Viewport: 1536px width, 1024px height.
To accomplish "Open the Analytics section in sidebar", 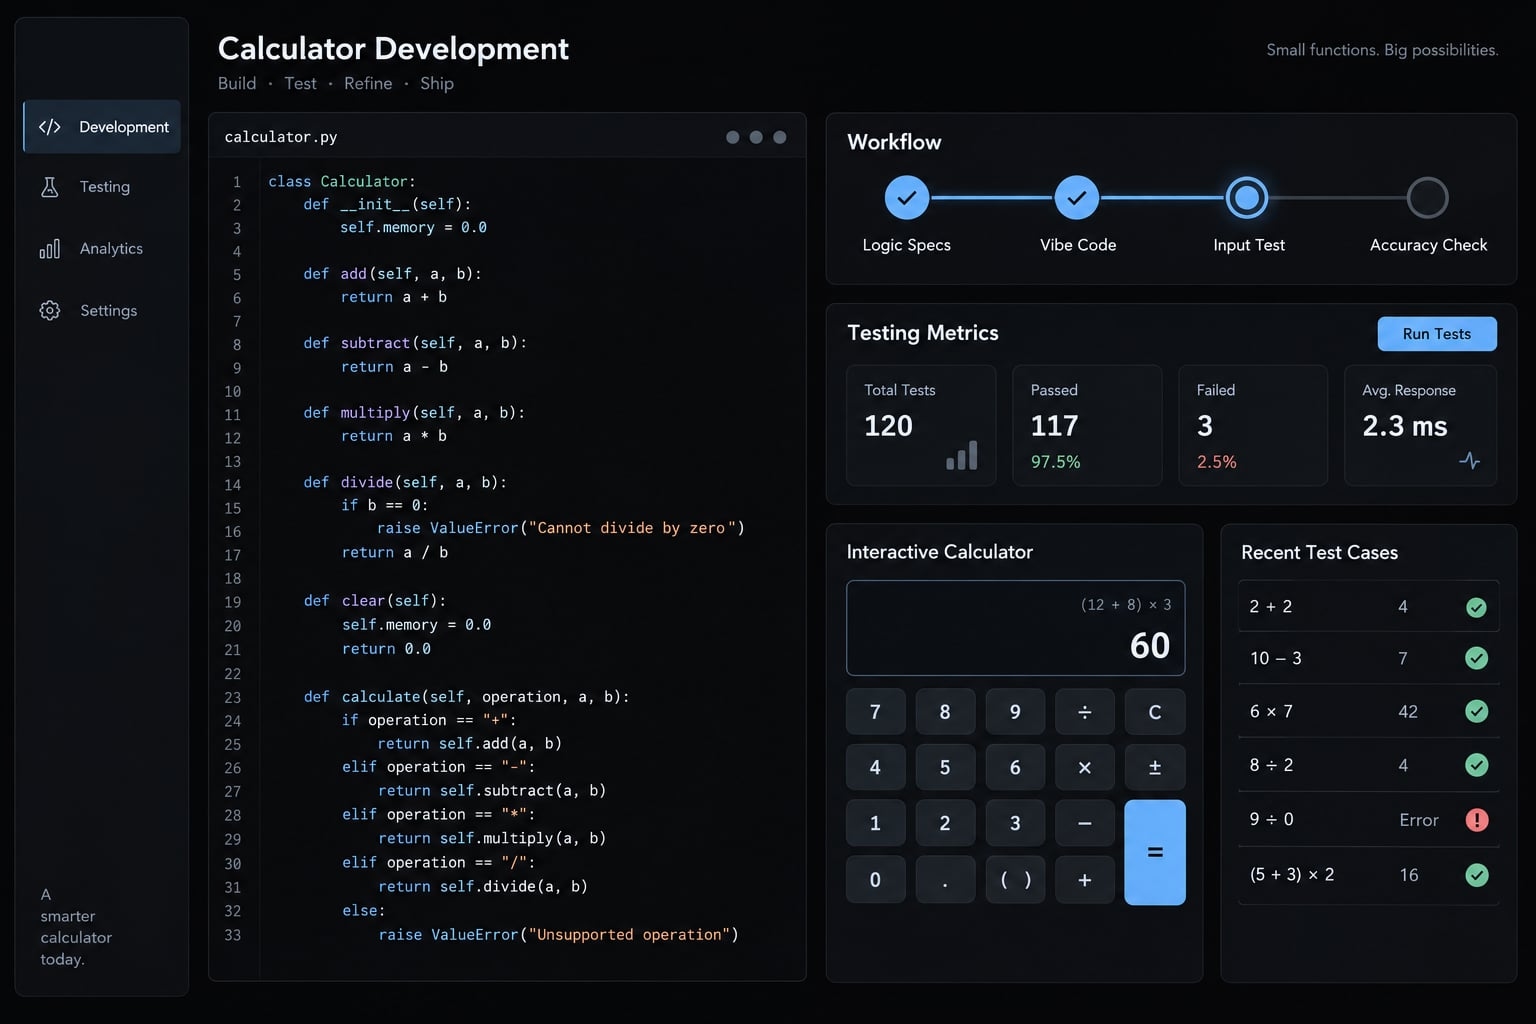I will pyautogui.click(x=102, y=249).
